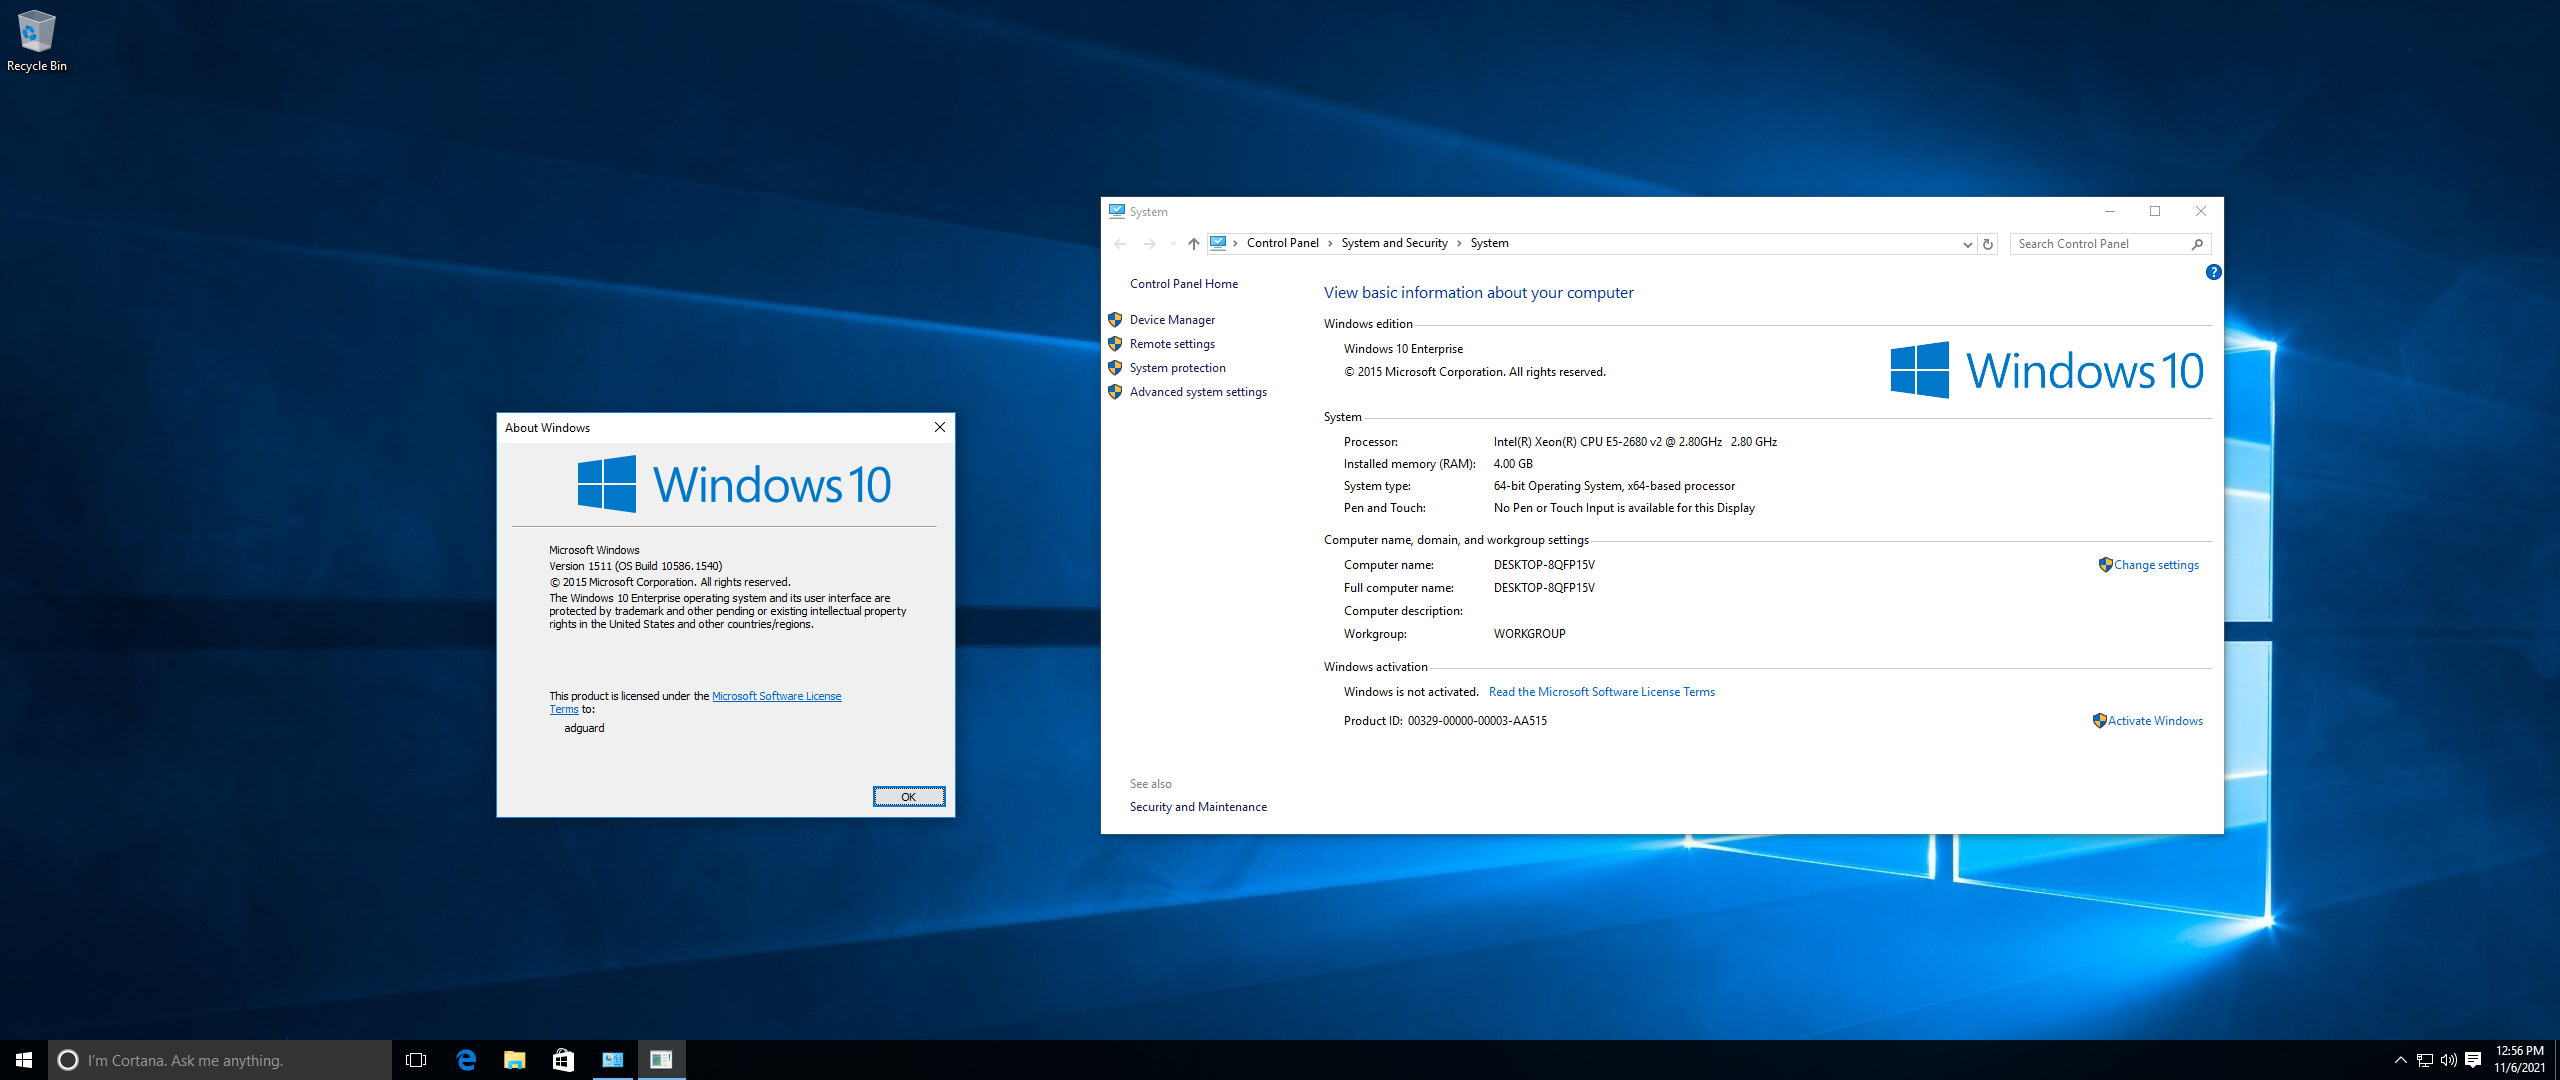Click the shield icon beside Remote settings
Image resolution: width=2560 pixels, height=1080 pixels.
coord(1115,344)
